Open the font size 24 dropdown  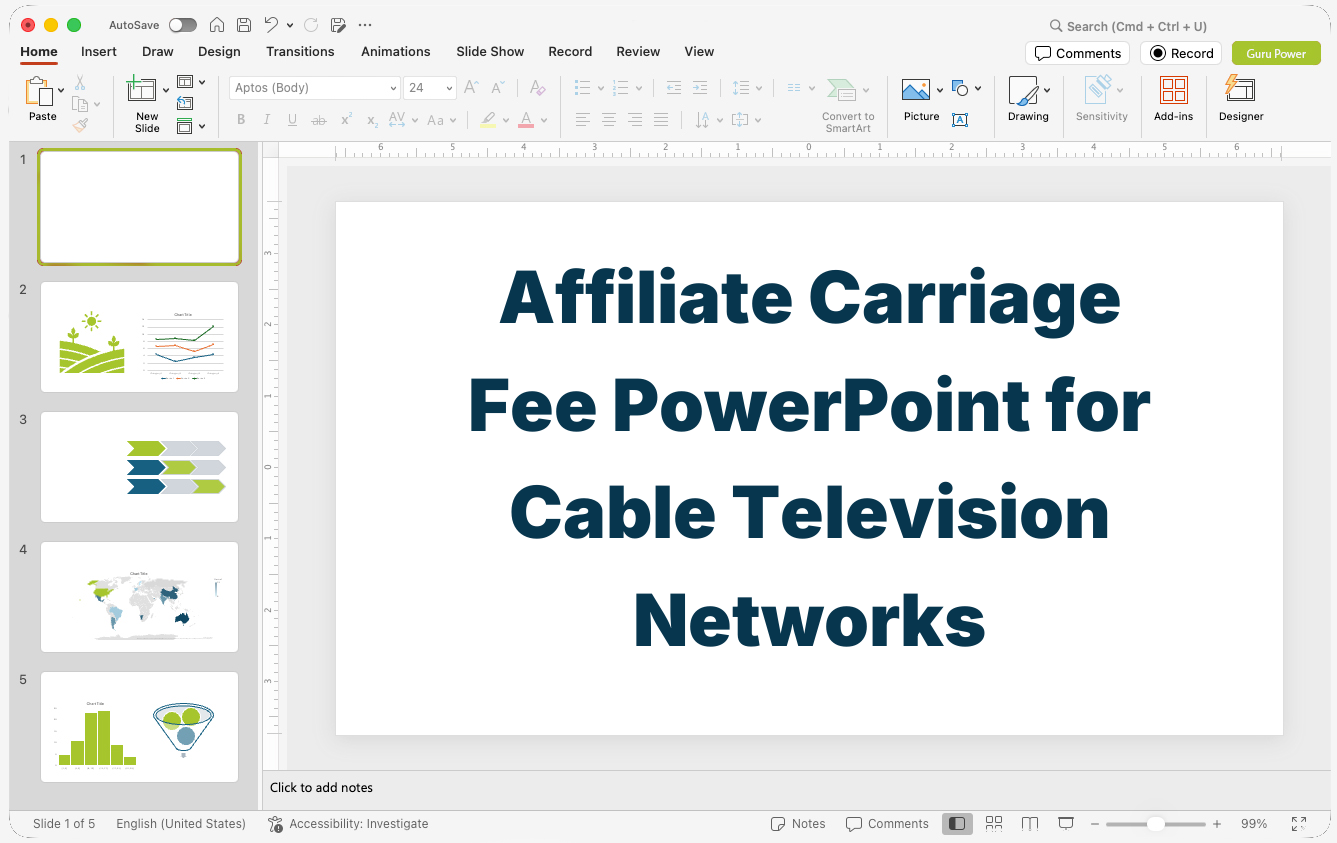449,88
